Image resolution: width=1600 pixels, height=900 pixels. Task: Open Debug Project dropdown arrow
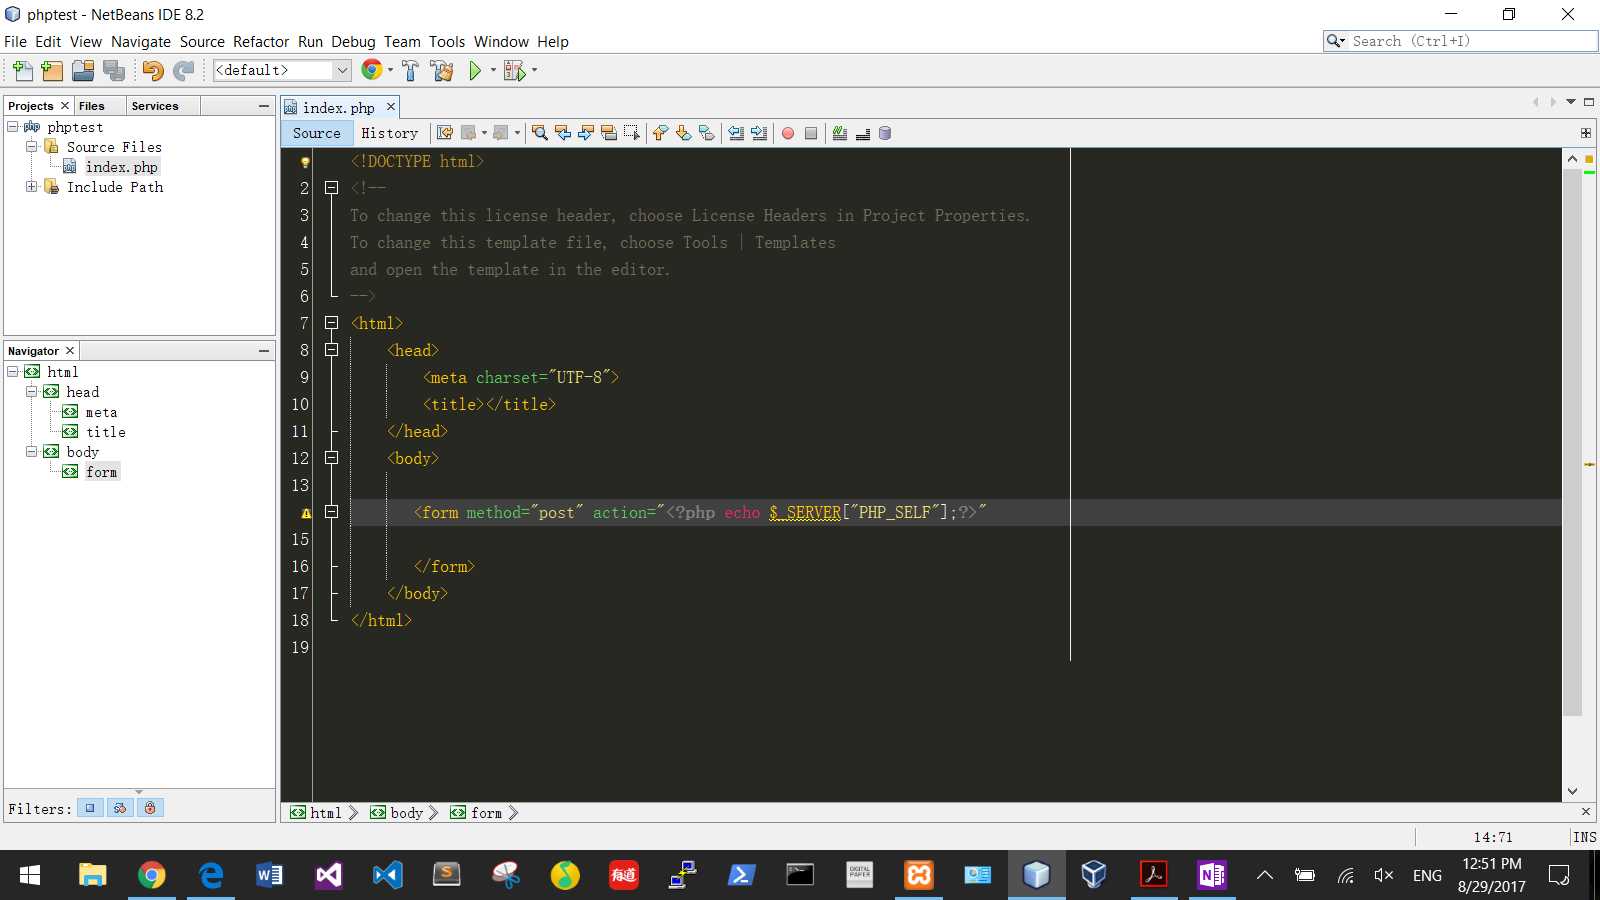[534, 70]
